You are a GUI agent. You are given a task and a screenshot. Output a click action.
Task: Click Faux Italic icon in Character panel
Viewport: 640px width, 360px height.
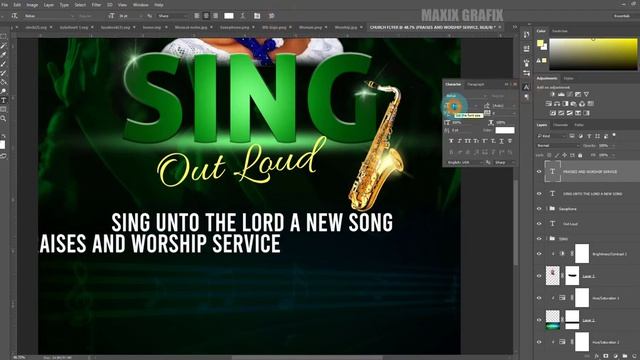click(x=459, y=141)
